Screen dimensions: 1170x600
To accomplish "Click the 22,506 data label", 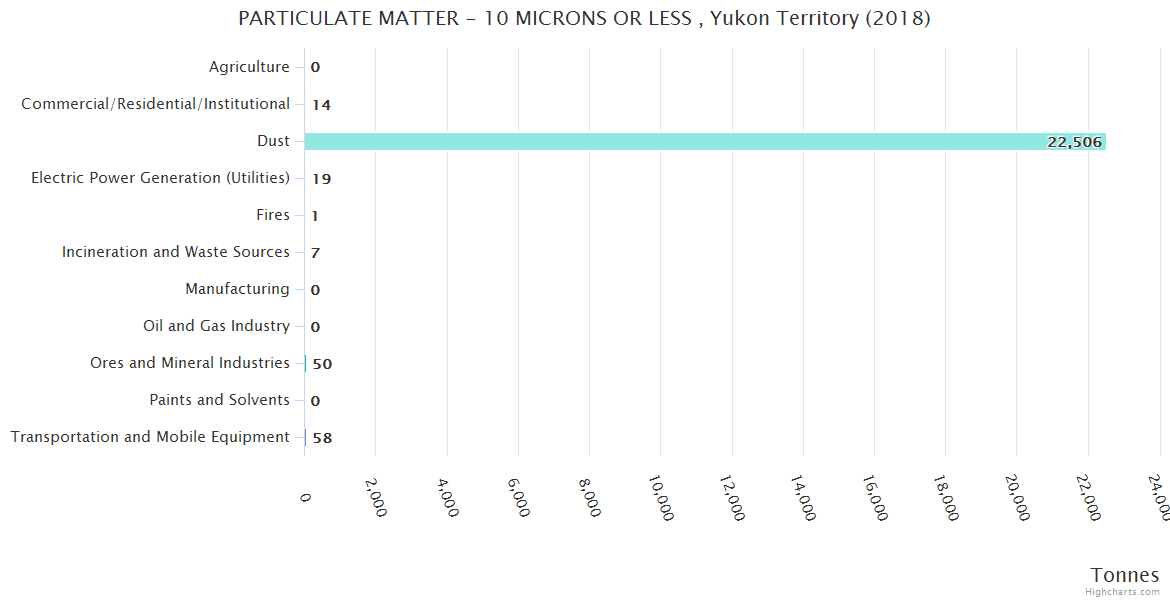I will pyautogui.click(x=1074, y=142).
